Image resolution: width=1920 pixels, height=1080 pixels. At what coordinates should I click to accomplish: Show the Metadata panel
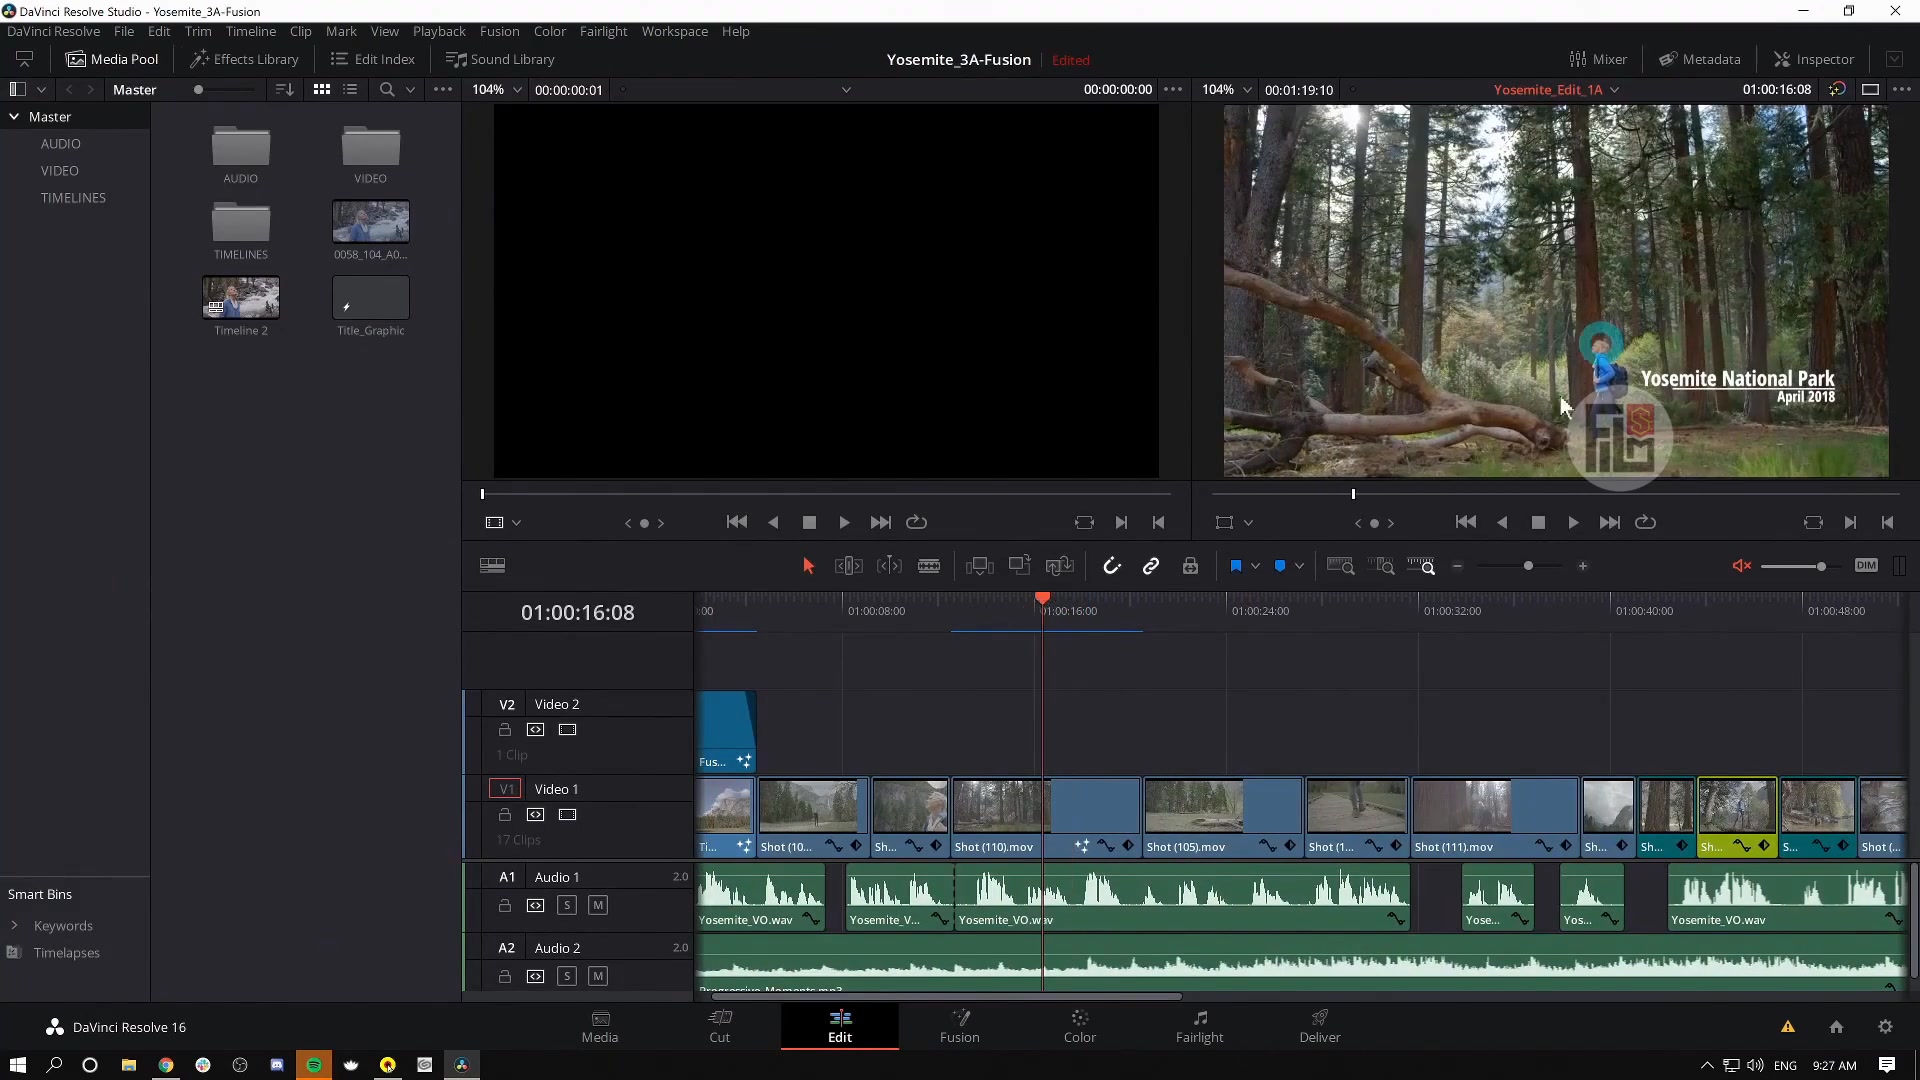click(1700, 59)
